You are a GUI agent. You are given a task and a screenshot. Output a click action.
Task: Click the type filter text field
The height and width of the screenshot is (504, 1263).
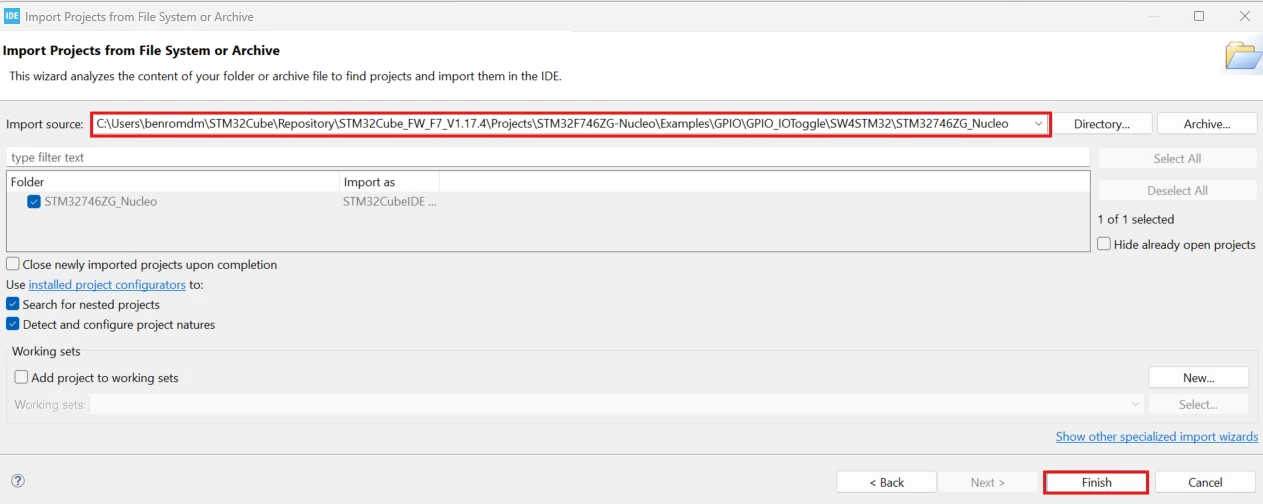(x=548, y=158)
